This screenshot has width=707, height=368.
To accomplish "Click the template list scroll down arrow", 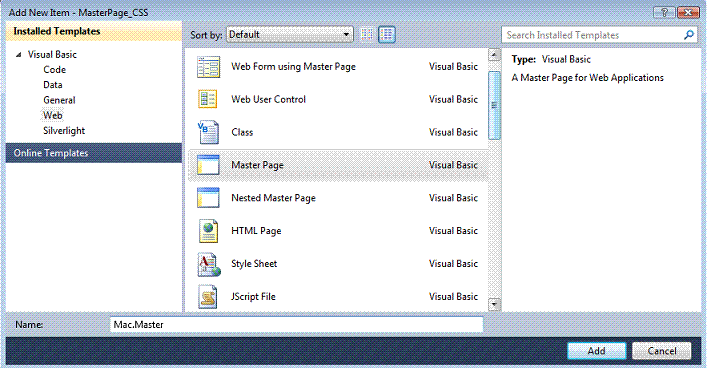I will click(x=494, y=305).
